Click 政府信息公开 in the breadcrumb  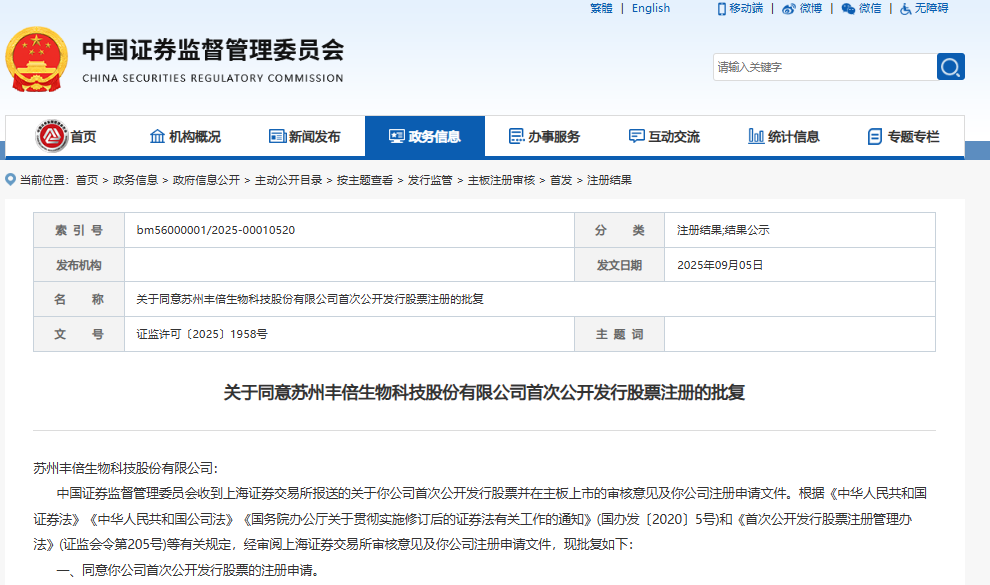[x=206, y=180]
